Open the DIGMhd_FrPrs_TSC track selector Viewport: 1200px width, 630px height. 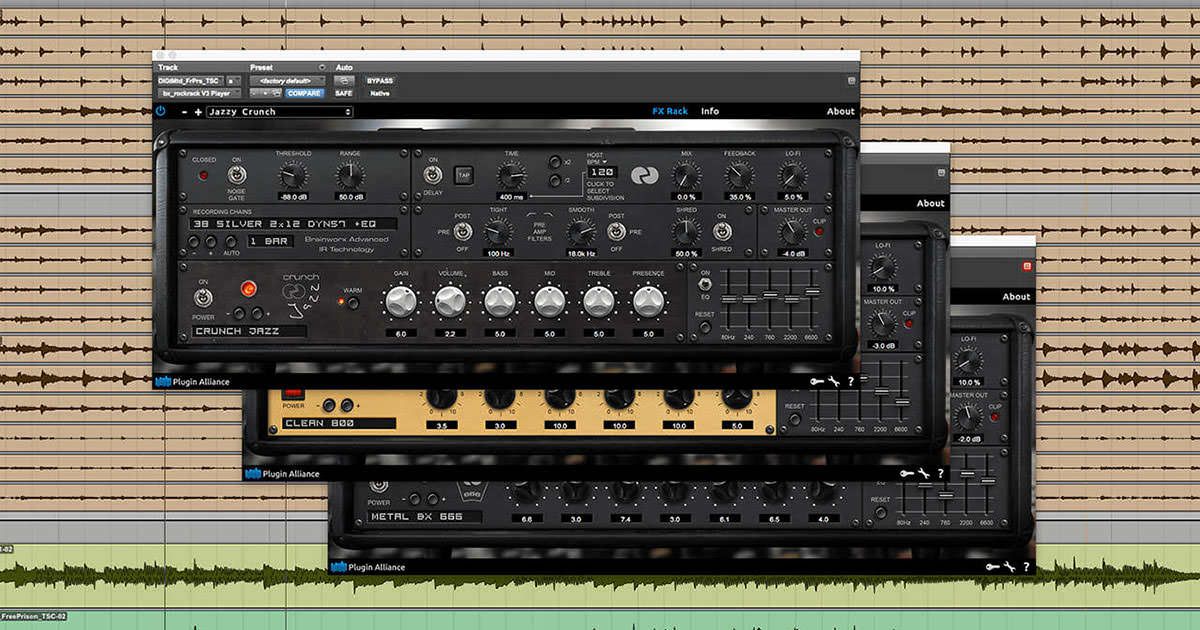pos(189,80)
